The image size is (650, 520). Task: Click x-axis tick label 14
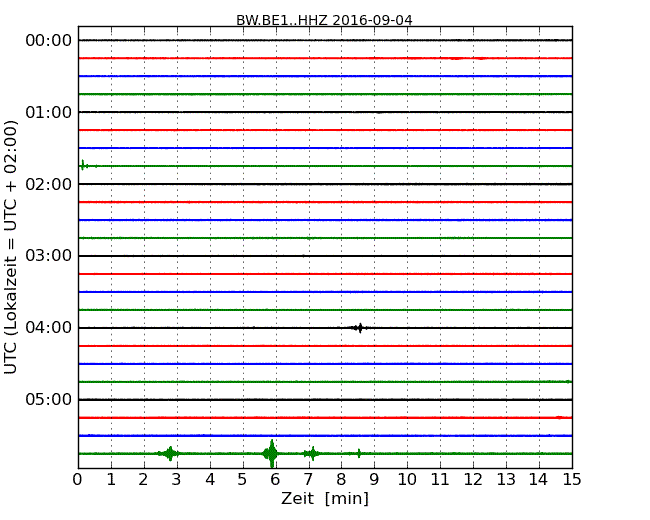tap(538, 480)
